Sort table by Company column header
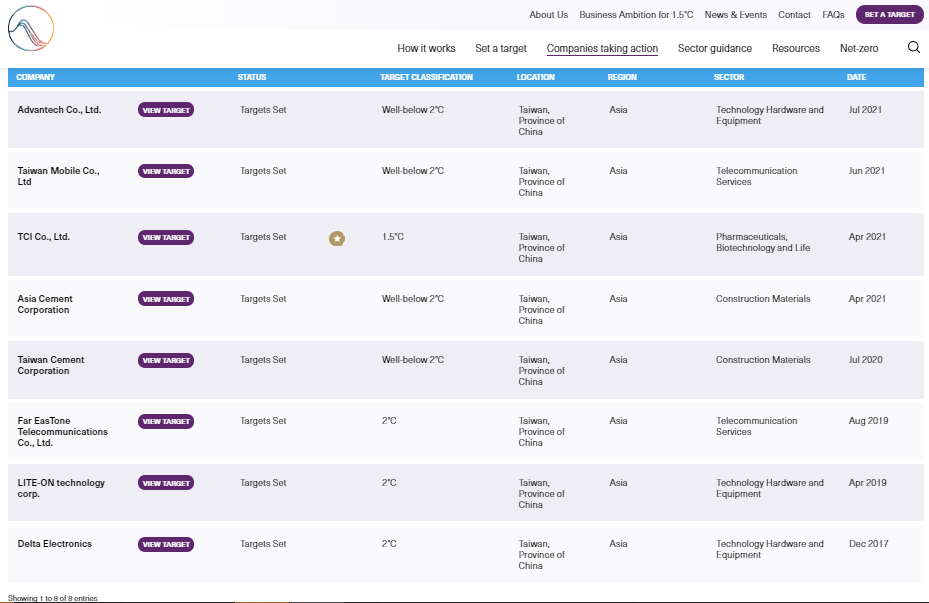Viewport: 929px width, 603px height. [36, 77]
